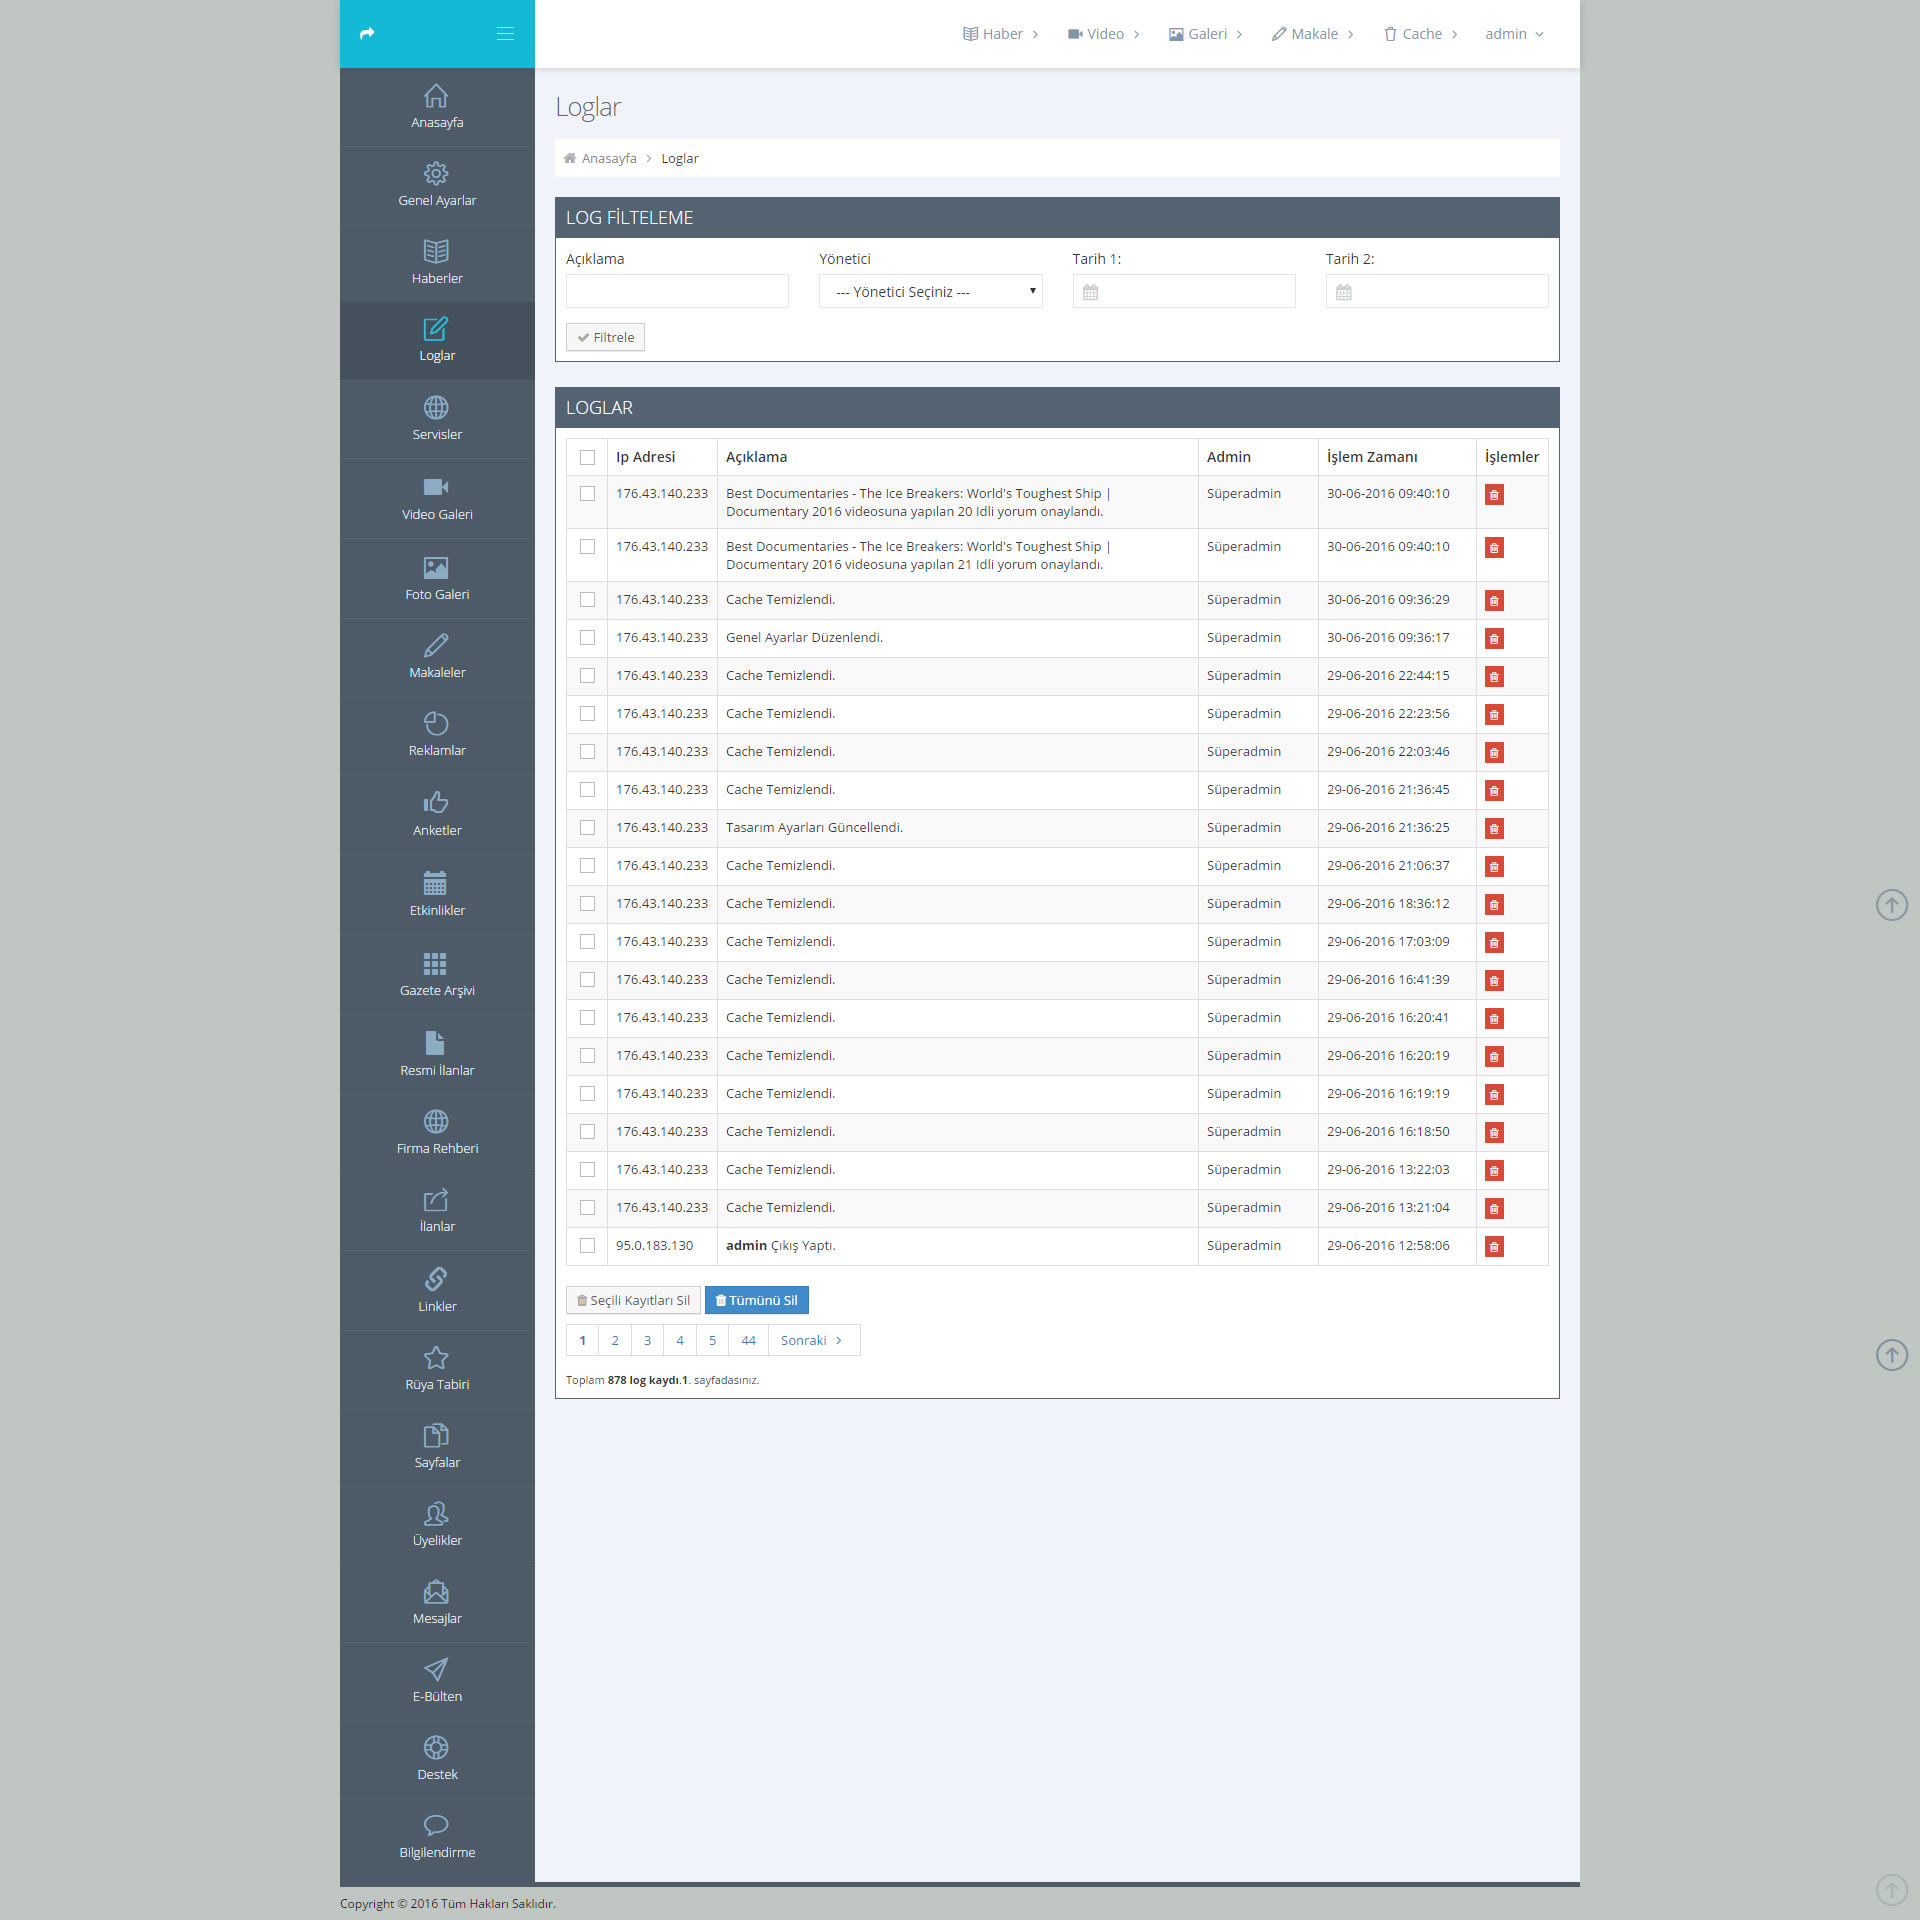Screen dimensions: 1920x1920
Task: Check the 20 Idli yorum log row
Action: tap(587, 494)
